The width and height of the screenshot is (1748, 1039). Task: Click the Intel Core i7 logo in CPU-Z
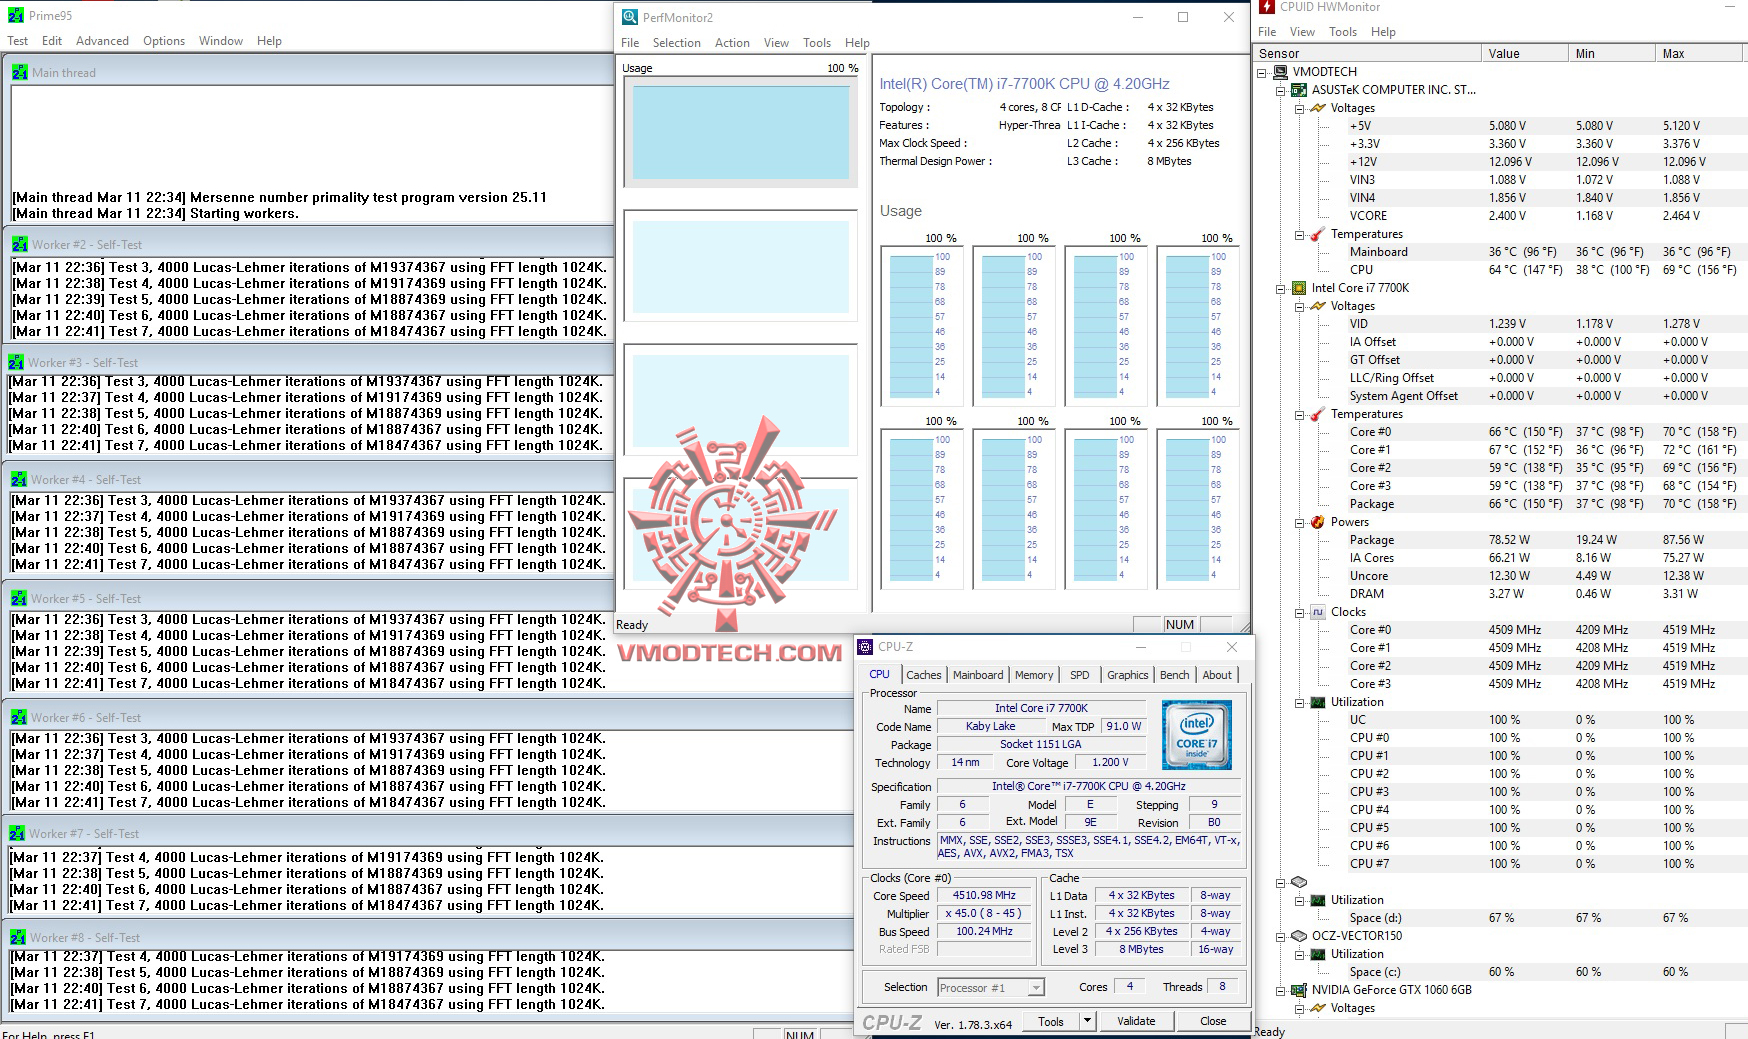coord(1197,735)
